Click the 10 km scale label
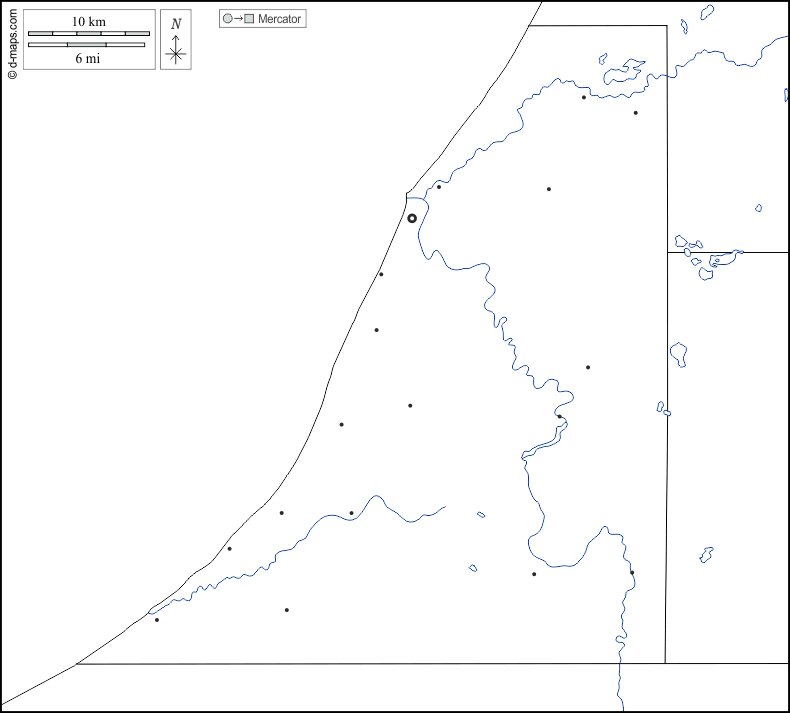The width and height of the screenshot is (790, 713). click(89, 22)
